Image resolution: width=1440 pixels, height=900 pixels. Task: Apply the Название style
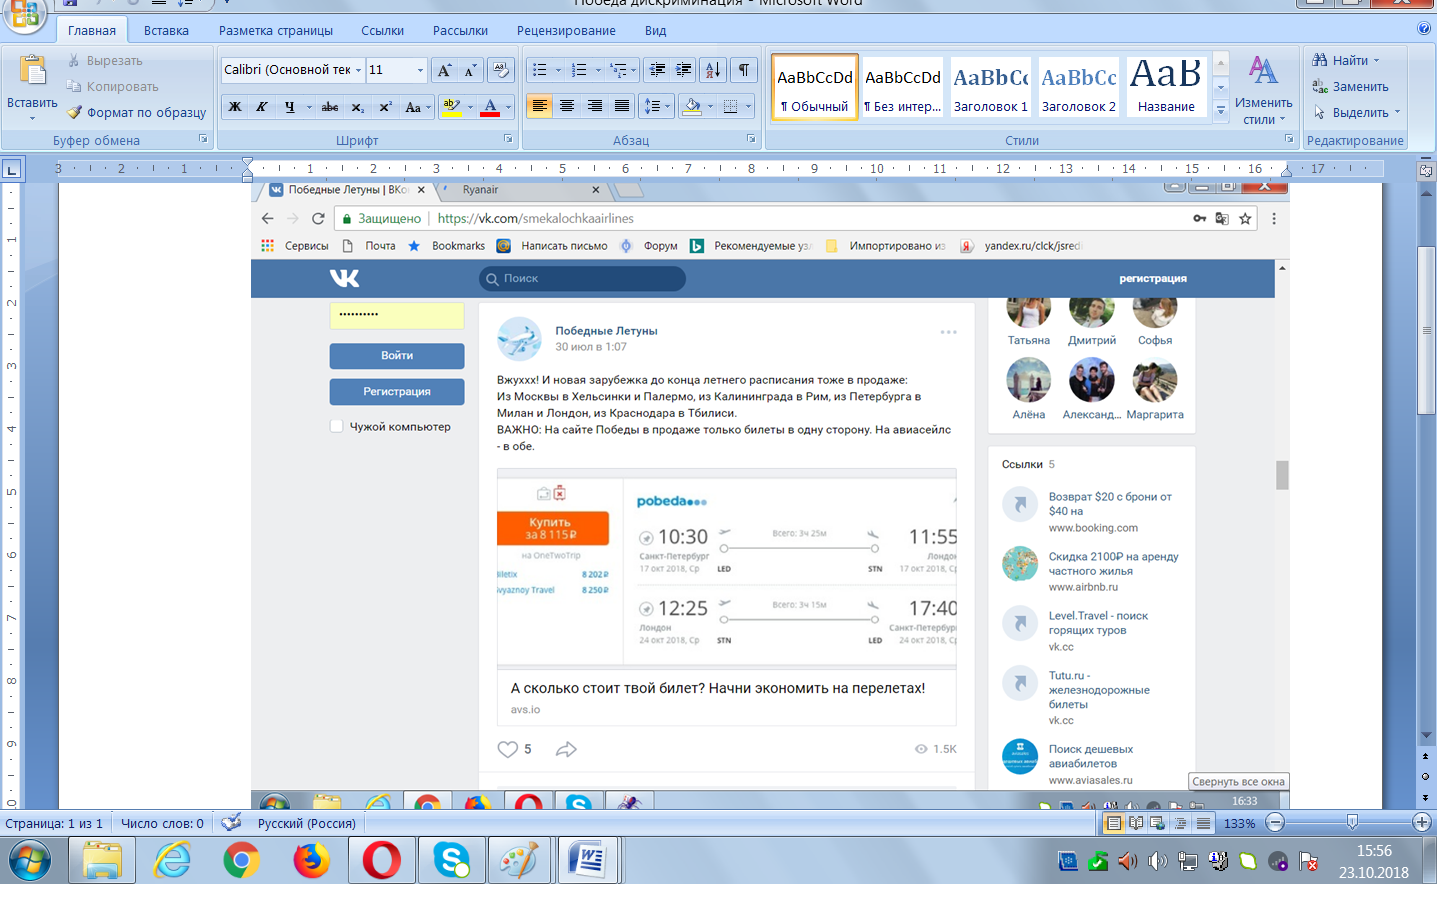[1166, 88]
